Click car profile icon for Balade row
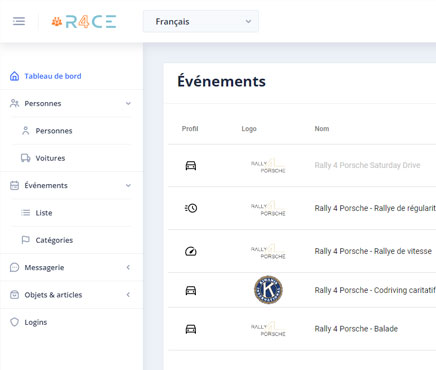This screenshot has width=436, height=370. click(x=191, y=329)
